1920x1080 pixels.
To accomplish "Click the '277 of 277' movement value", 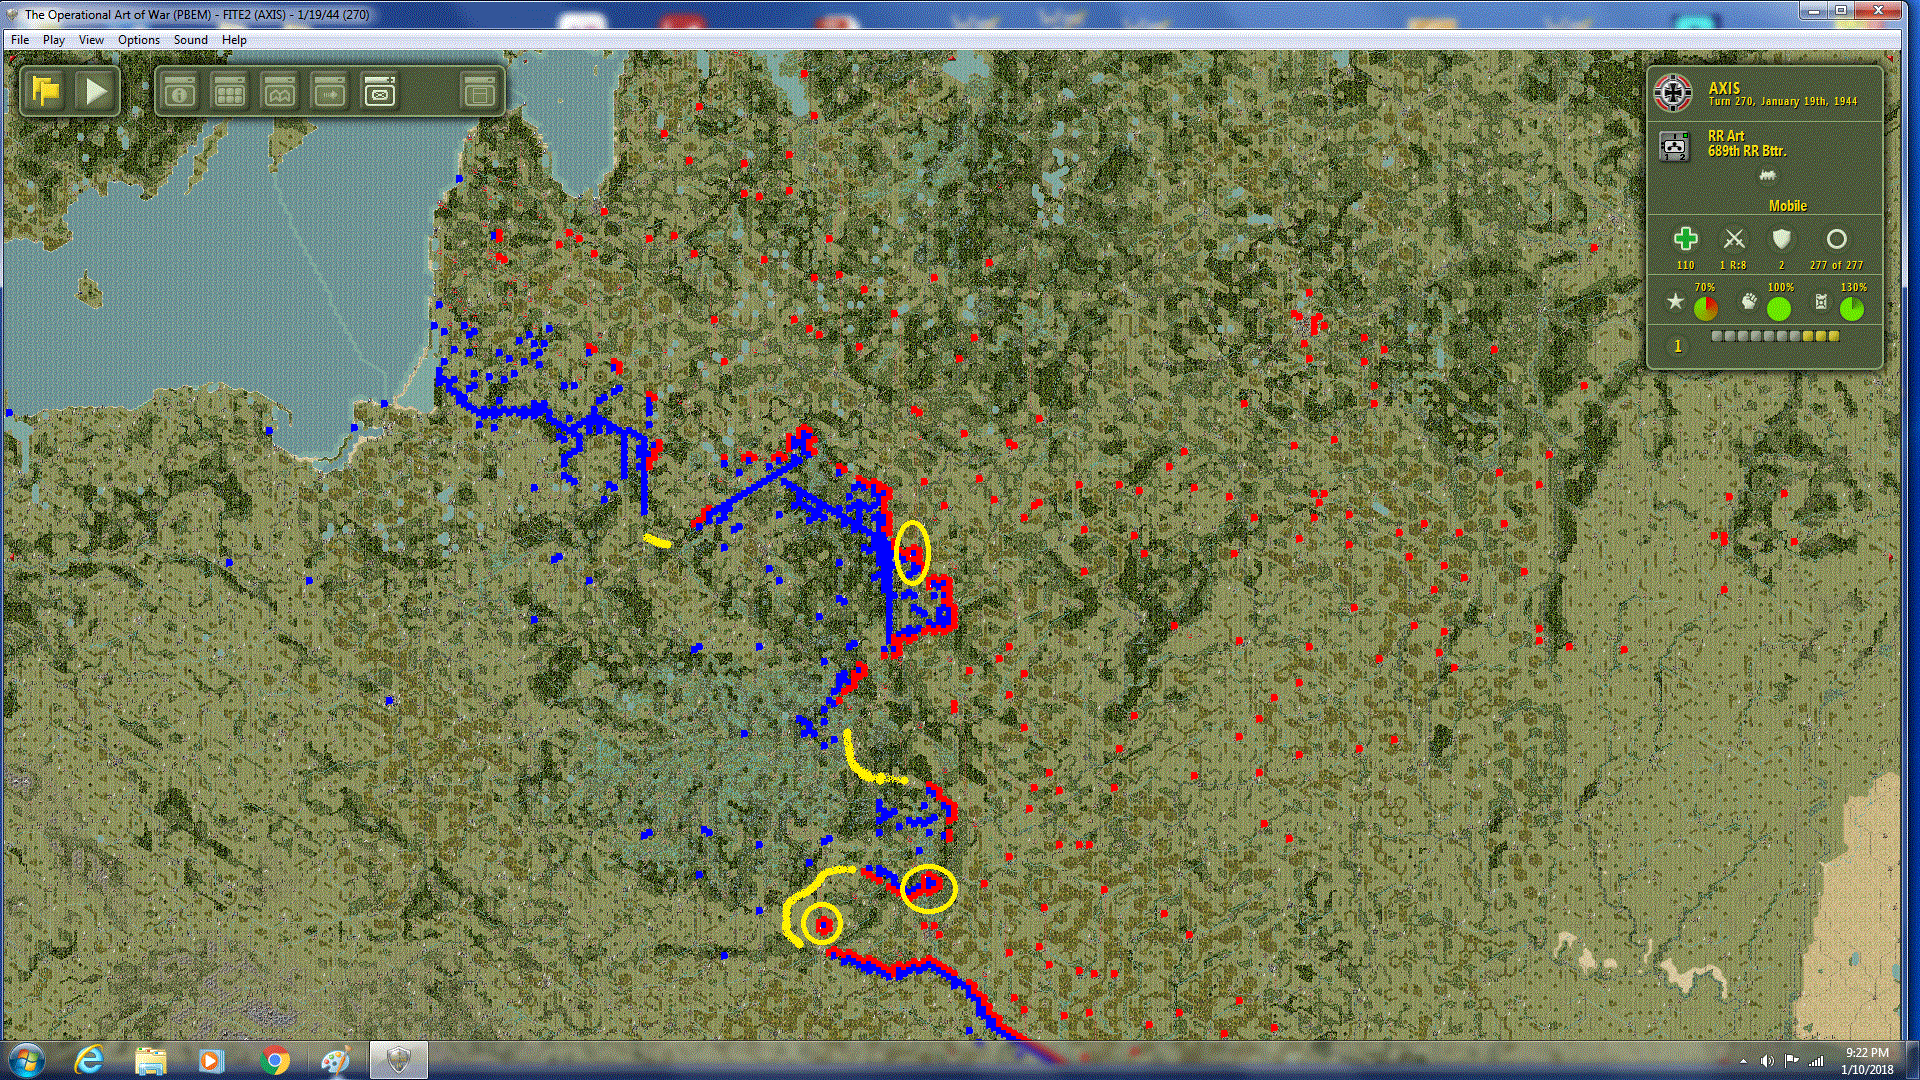I will click(1836, 265).
